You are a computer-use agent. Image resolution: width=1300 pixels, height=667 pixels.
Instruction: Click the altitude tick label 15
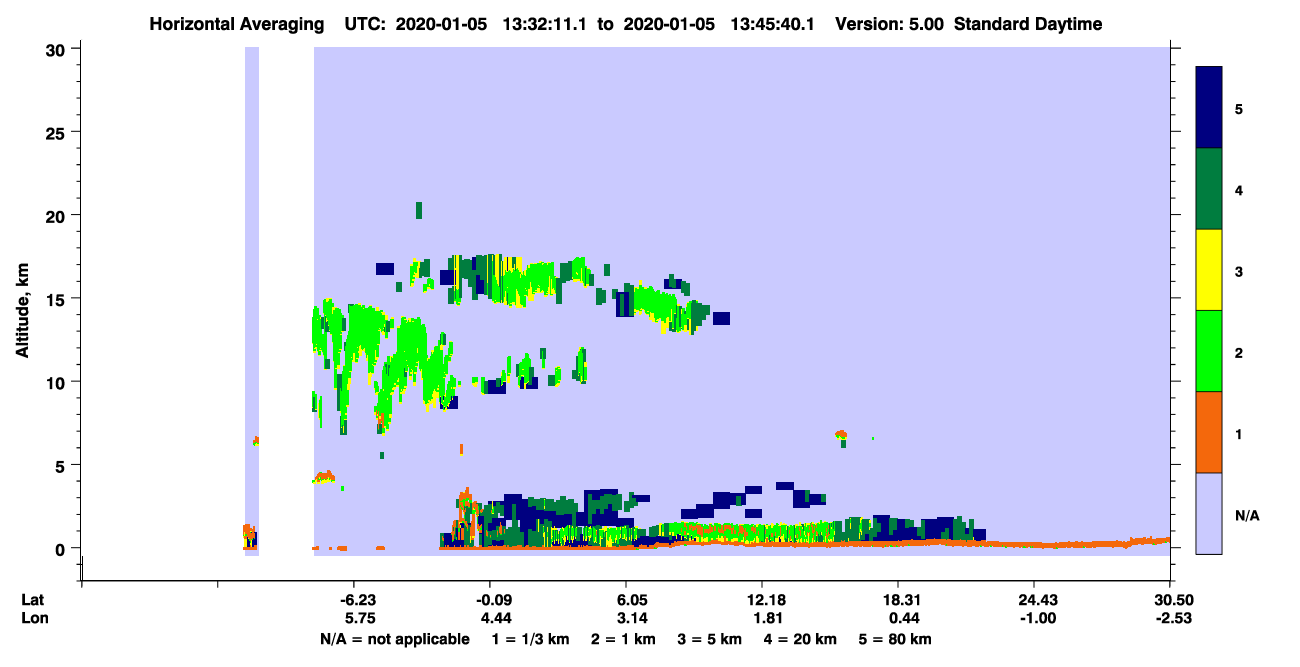click(x=58, y=299)
